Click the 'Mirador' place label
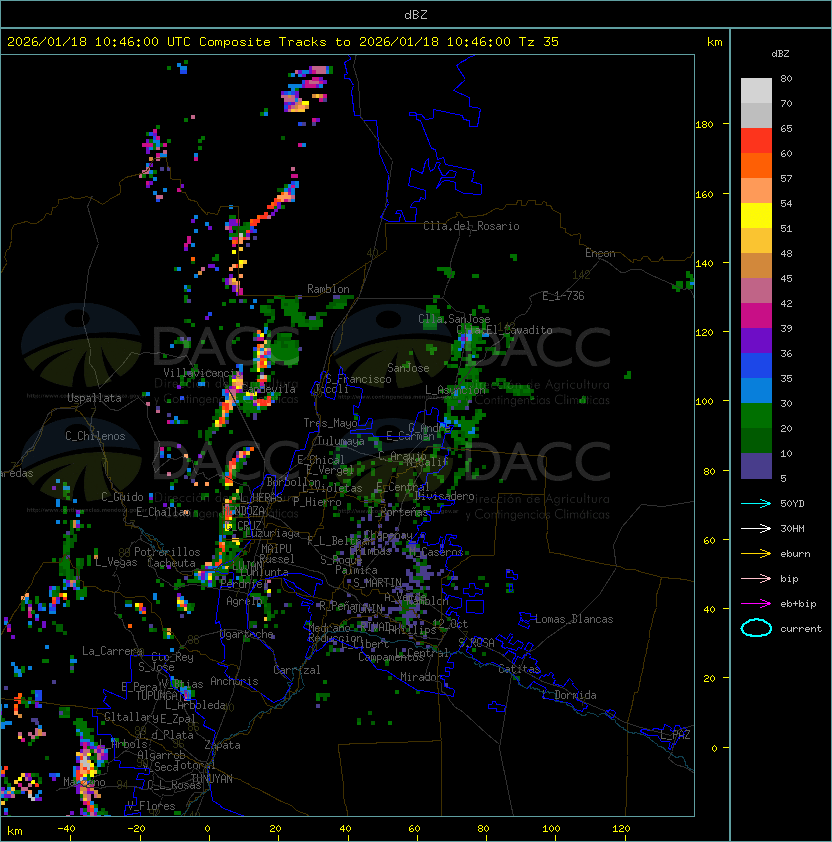Viewport: 832px width, 842px height. [x=421, y=677]
